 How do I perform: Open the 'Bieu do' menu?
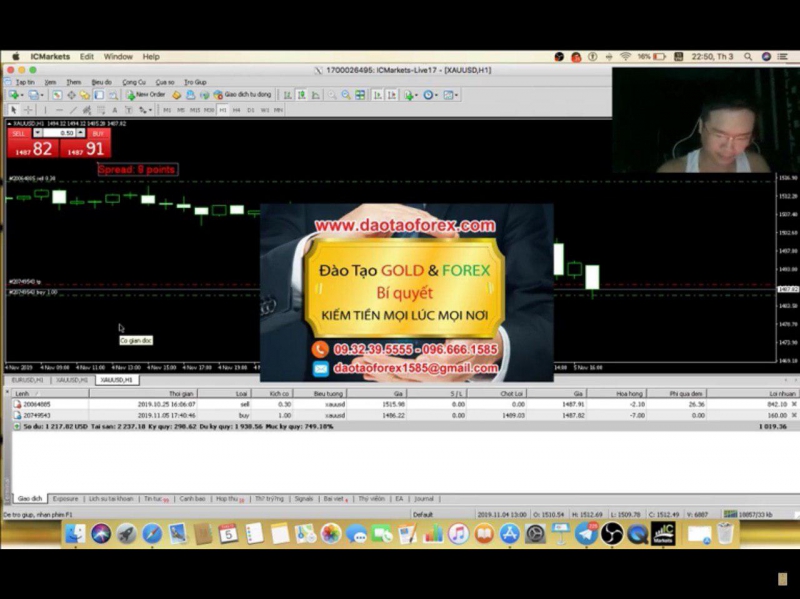[x=101, y=82]
